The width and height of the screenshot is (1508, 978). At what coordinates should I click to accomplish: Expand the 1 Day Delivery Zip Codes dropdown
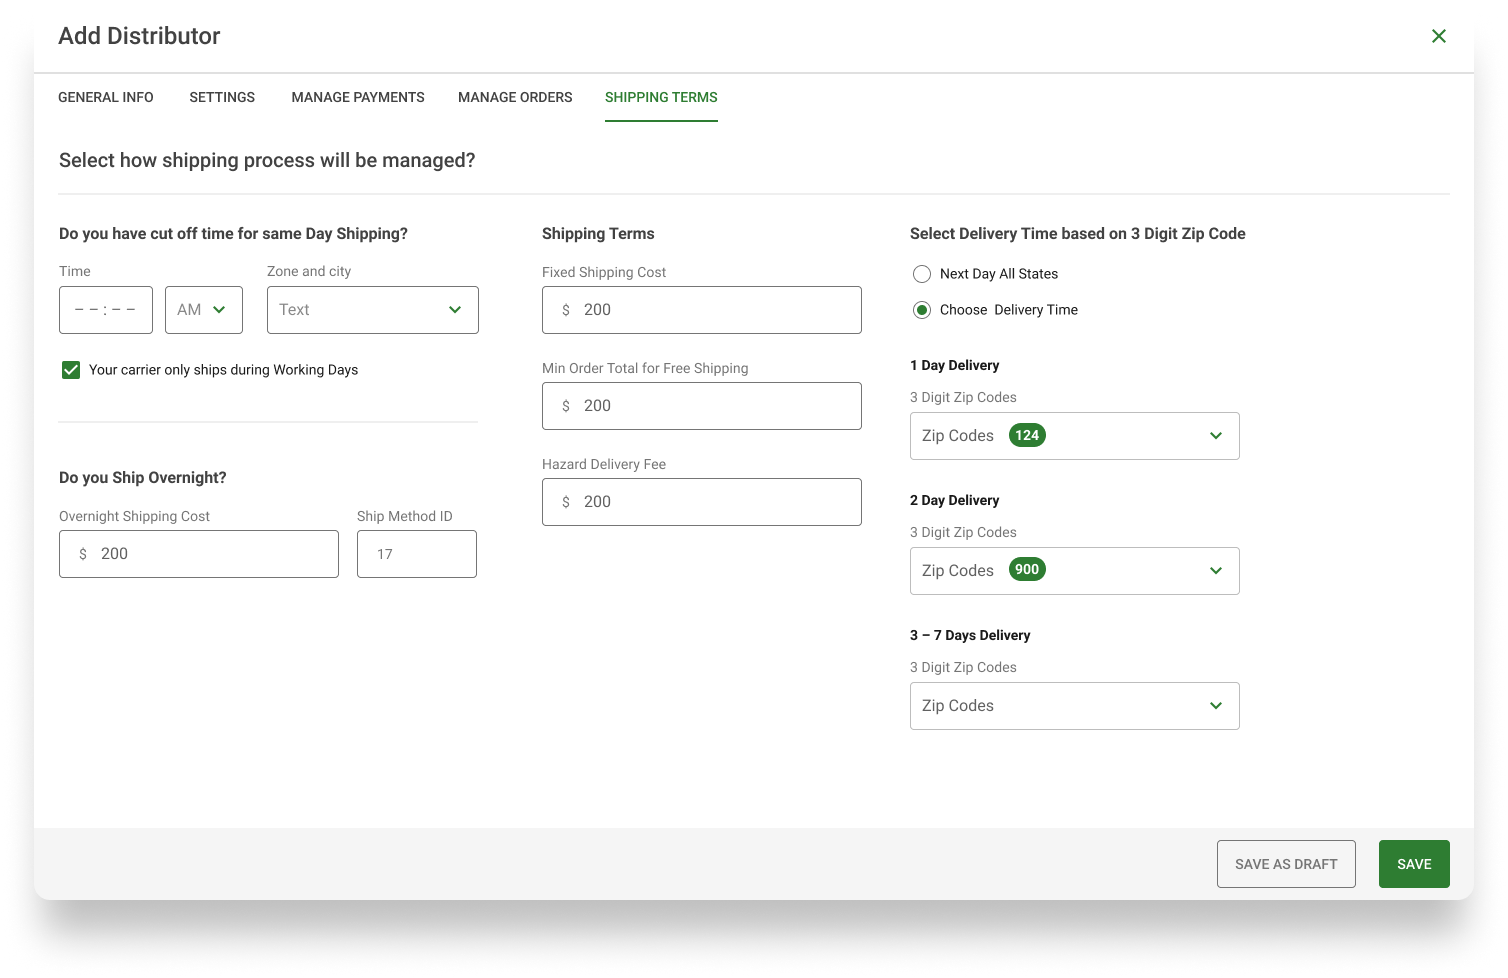click(x=1075, y=436)
